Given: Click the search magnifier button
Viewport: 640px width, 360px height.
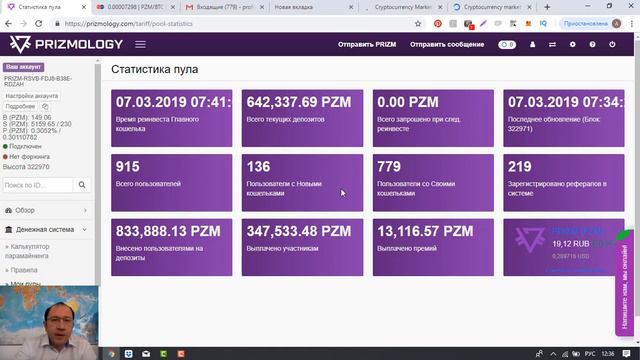Looking at the screenshot, I should [x=82, y=185].
